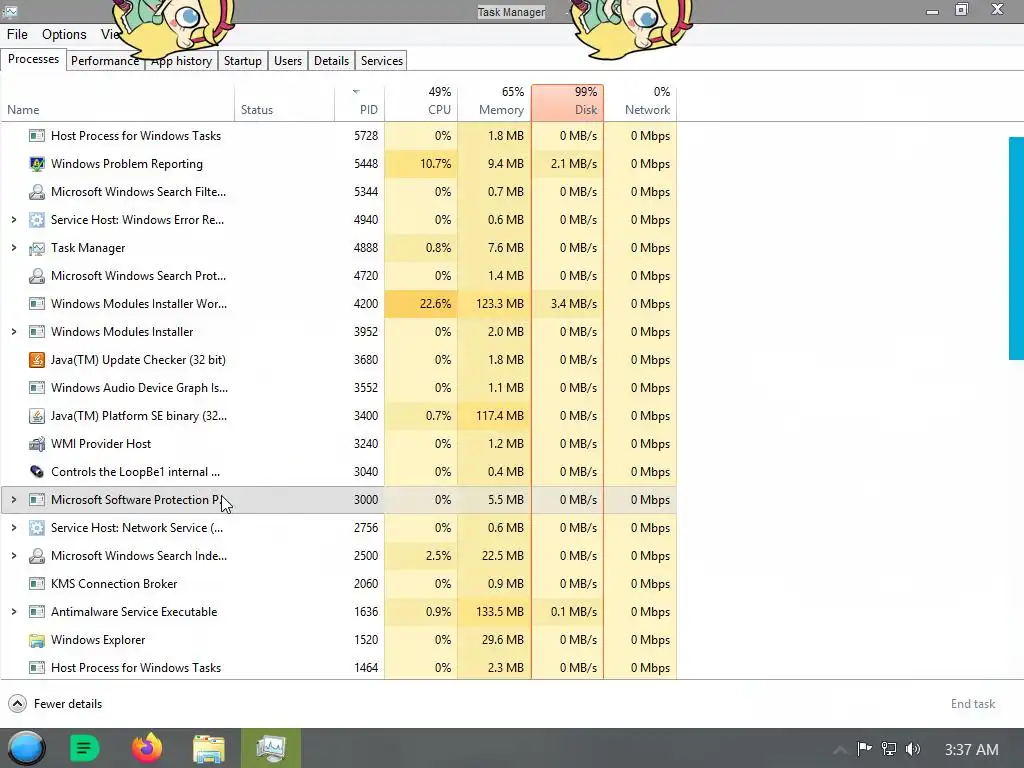The image size is (1024, 768).
Task: Expand the Windows Modules Installer row
Action: (14, 332)
